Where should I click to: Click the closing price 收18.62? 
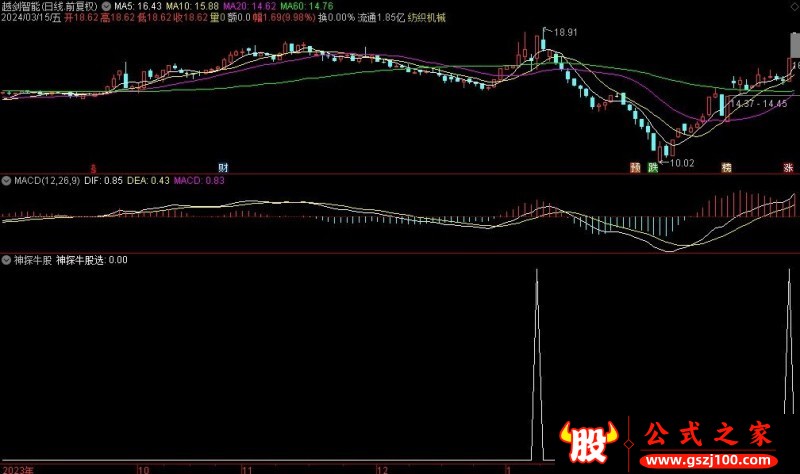tap(191, 18)
